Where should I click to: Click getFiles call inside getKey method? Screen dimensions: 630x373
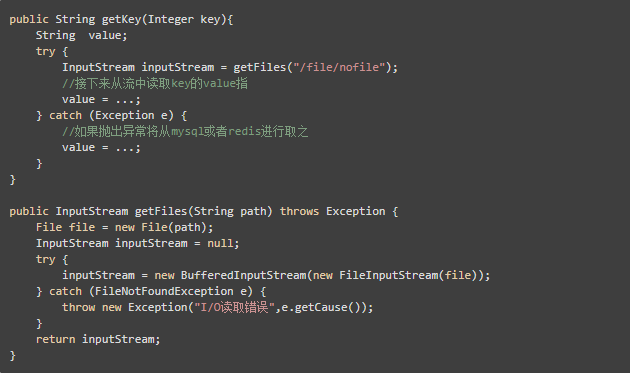[260, 67]
